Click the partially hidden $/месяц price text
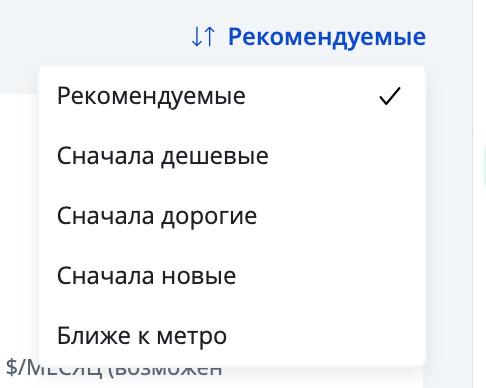The height and width of the screenshot is (388, 486). click(x=113, y=370)
